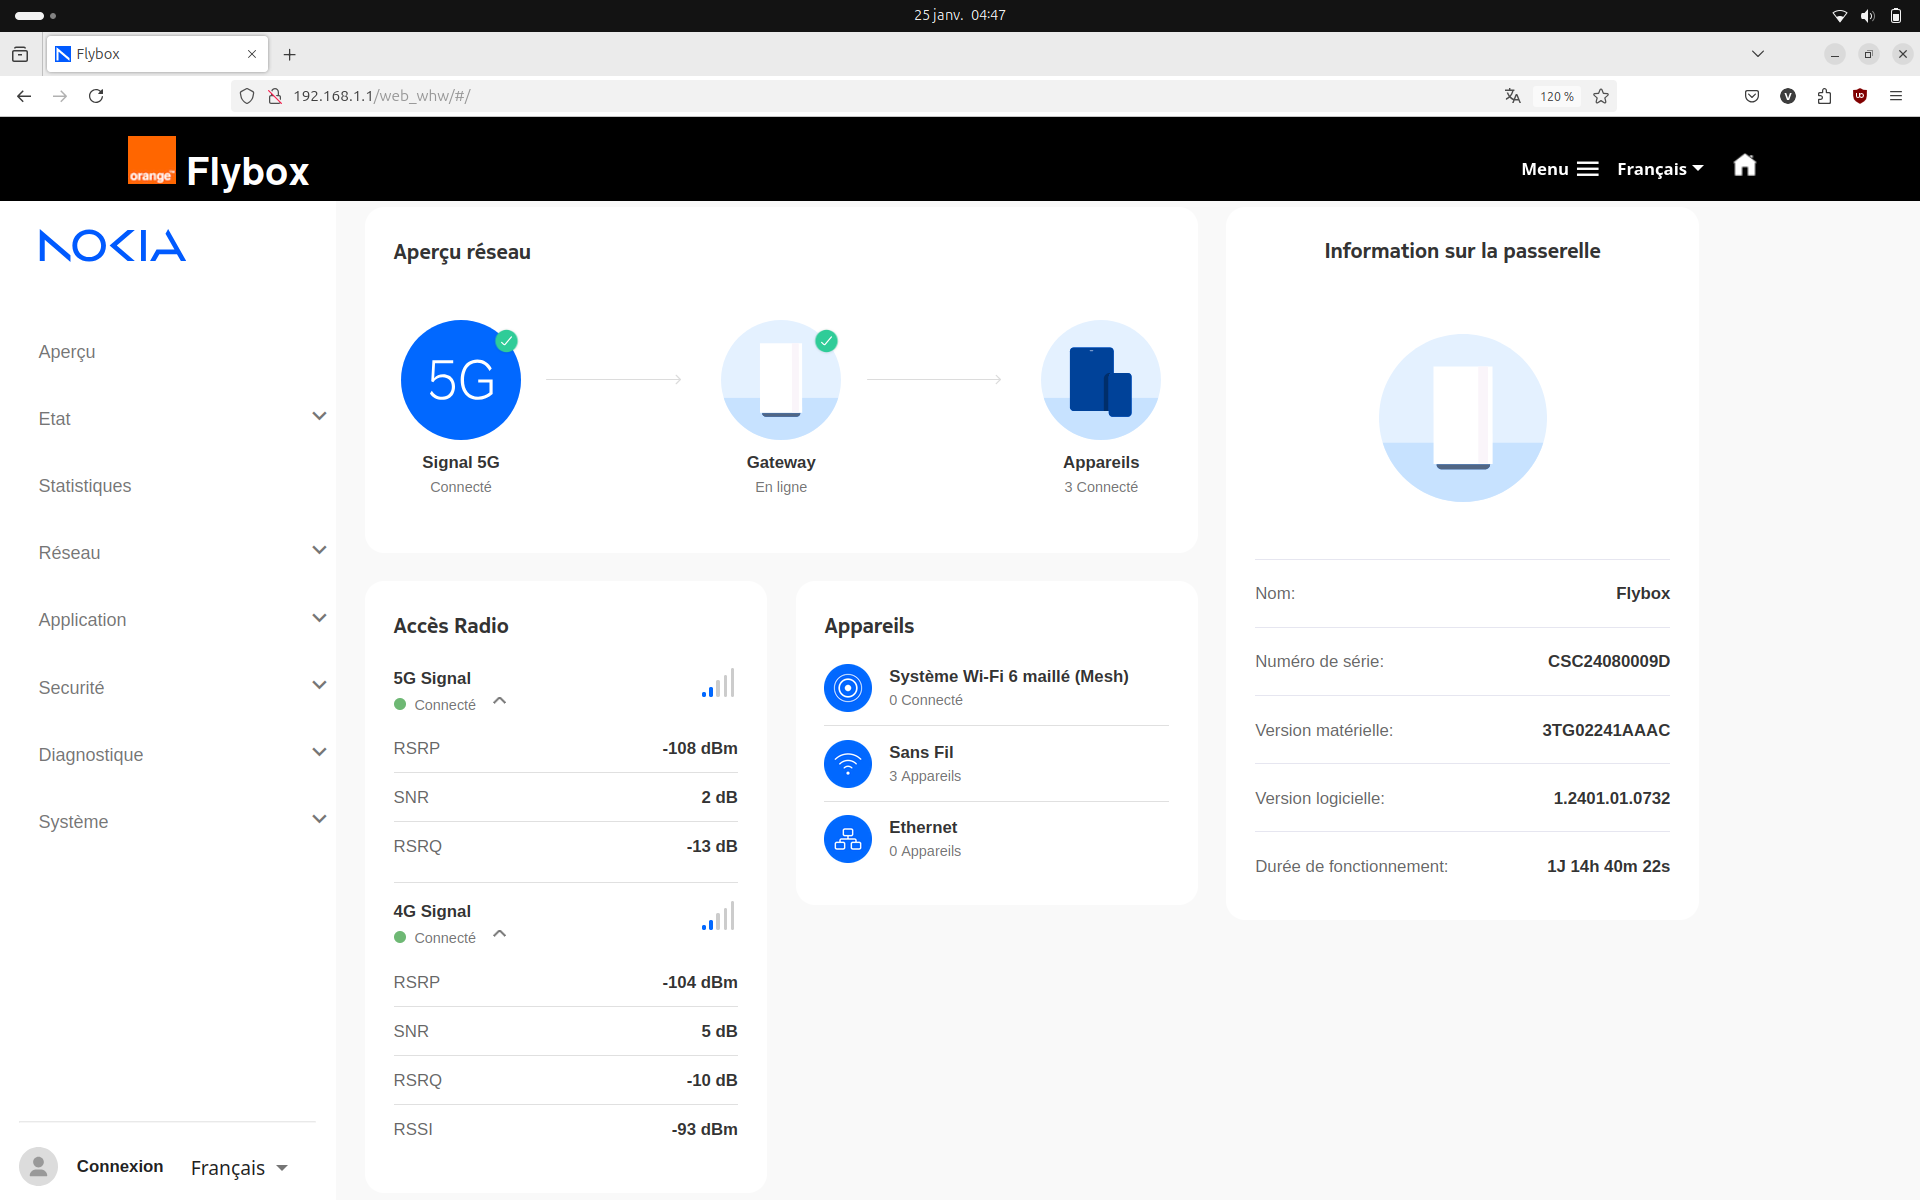Open the Firefox application menu icon
This screenshot has height=1200, width=1920.
pyautogui.click(x=1896, y=96)
